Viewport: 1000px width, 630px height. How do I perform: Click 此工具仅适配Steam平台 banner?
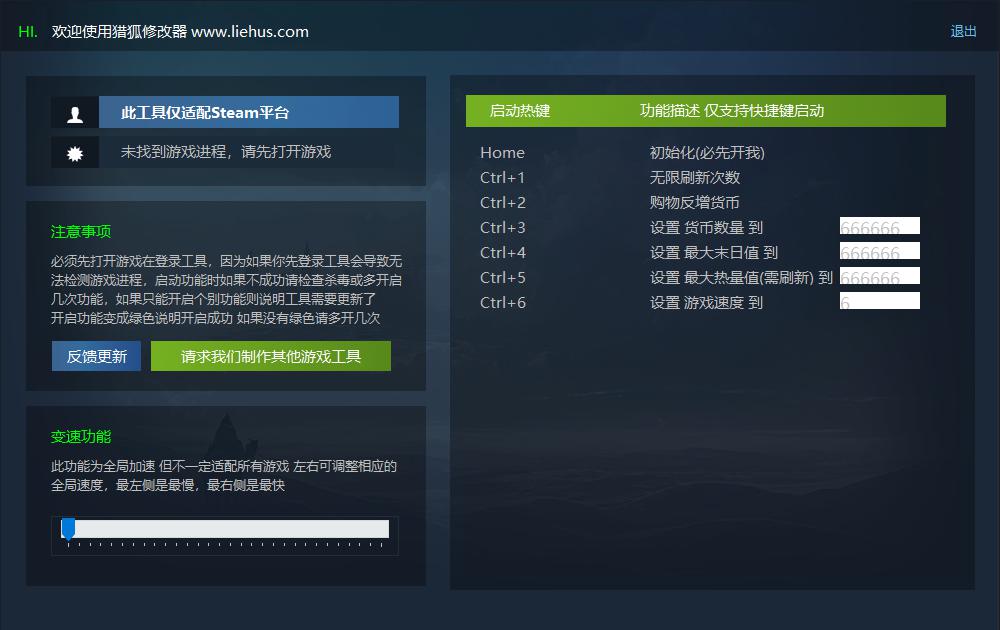pyautogui.click(x=249, y=112)
